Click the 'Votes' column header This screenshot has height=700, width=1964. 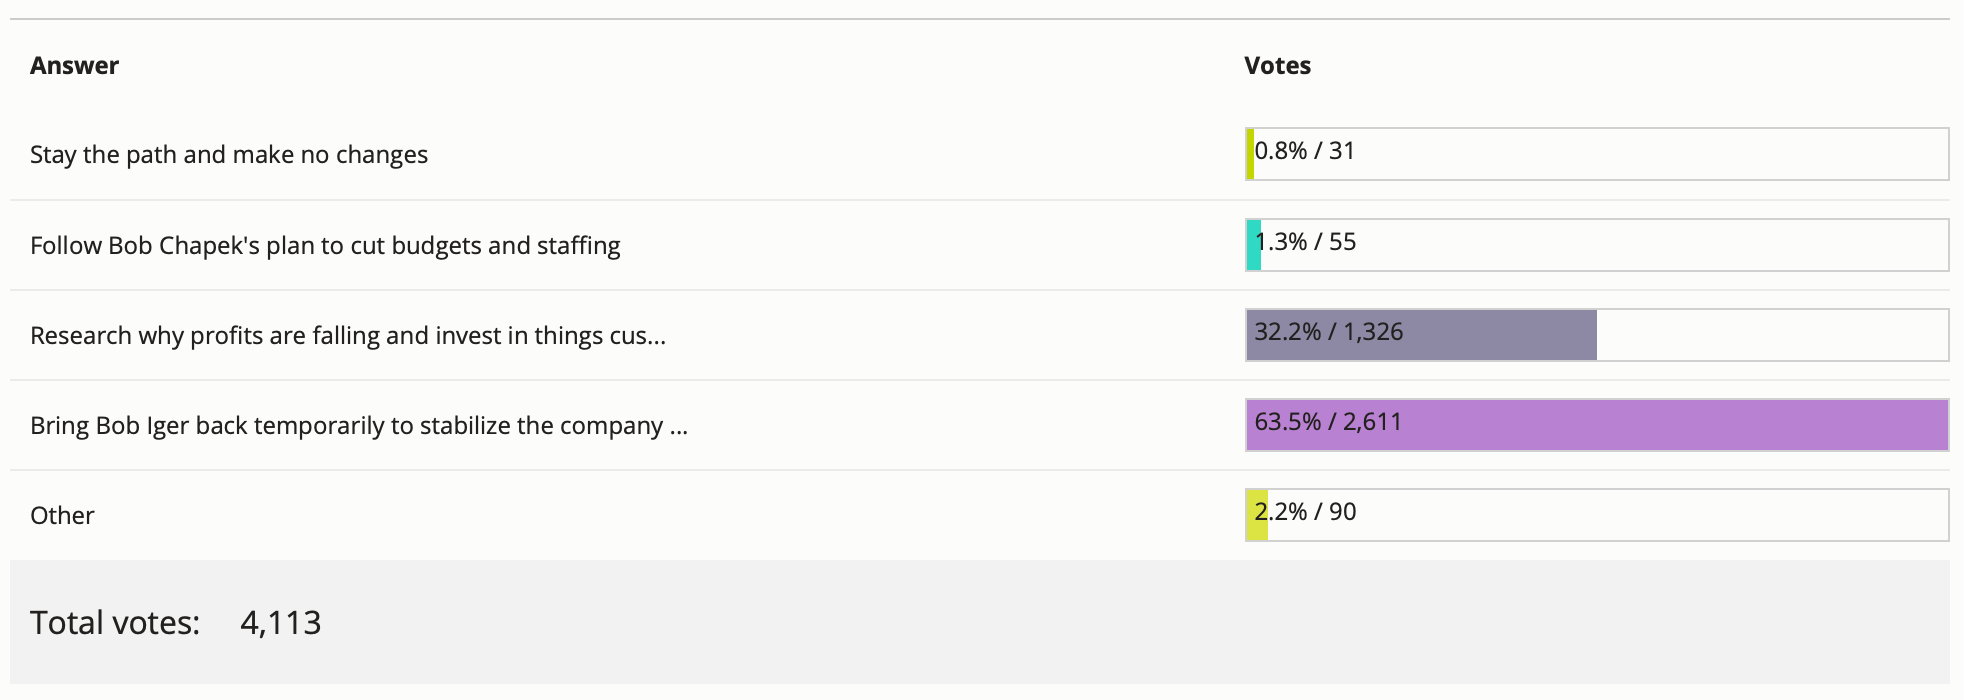tap(1277, 66)
